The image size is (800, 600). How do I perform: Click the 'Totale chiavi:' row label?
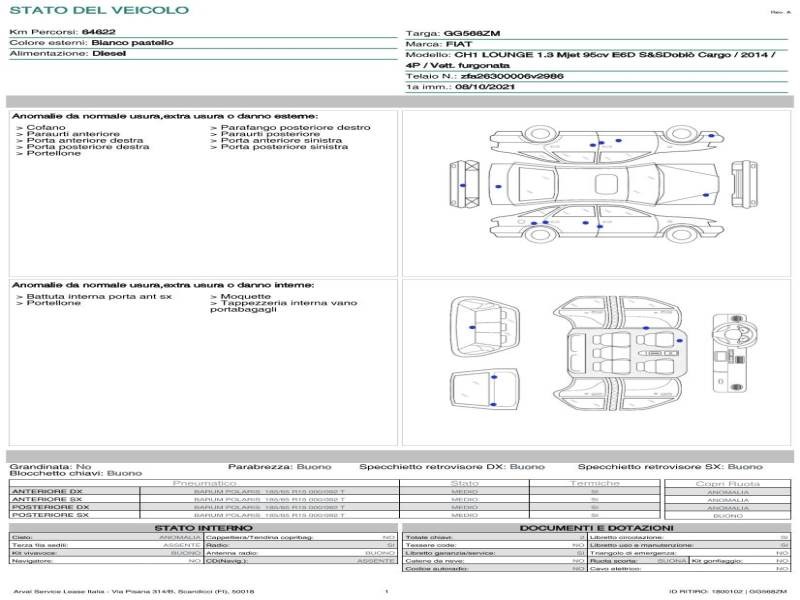coord(429,537)
